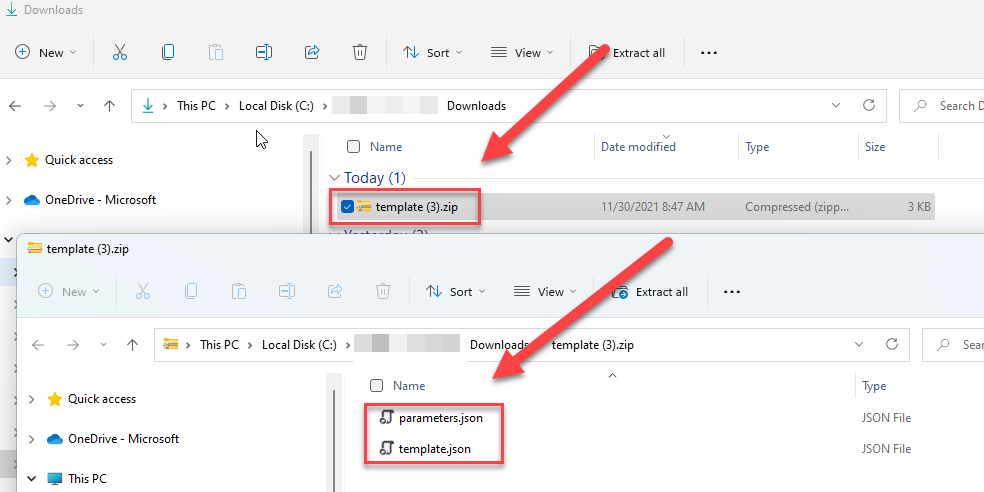Click This PC breadcrumb in zip address bar
Viewport: 984px width, 492px height.
tap(220, 345)
